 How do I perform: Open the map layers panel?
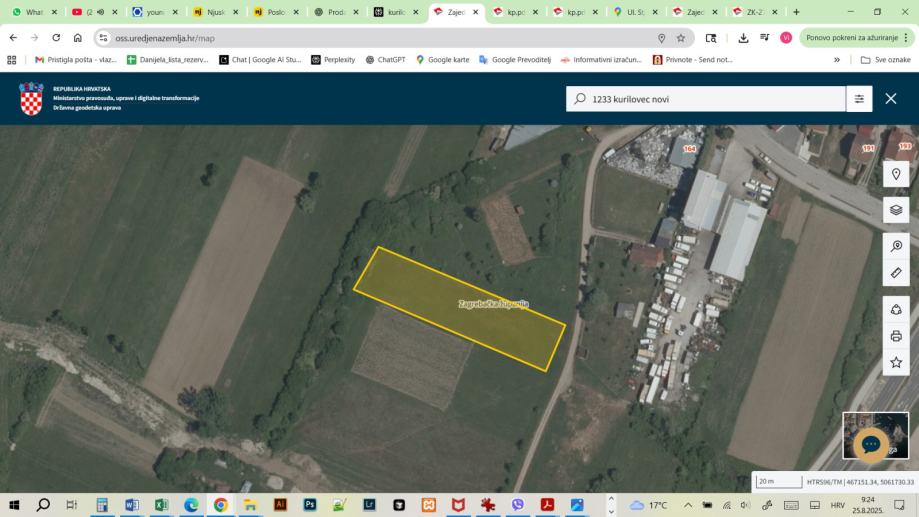click(x=896, y=210)
